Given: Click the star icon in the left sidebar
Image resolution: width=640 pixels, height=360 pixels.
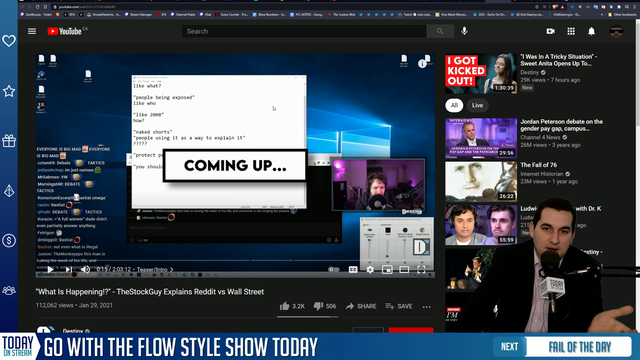Looking at the screenshot, I should 9,91.
